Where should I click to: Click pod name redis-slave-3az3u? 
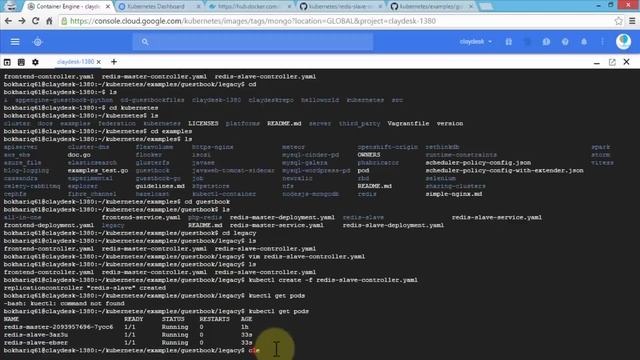point(36,335)
